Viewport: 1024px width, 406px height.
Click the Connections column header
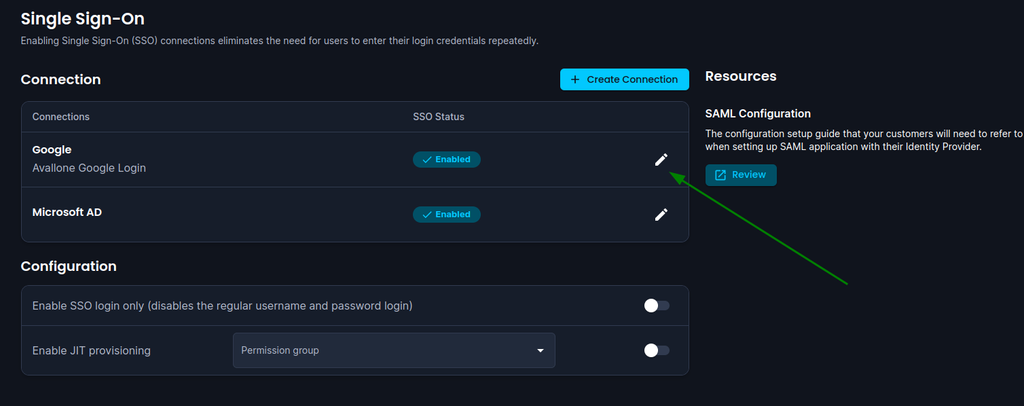(x=61, y=117)
